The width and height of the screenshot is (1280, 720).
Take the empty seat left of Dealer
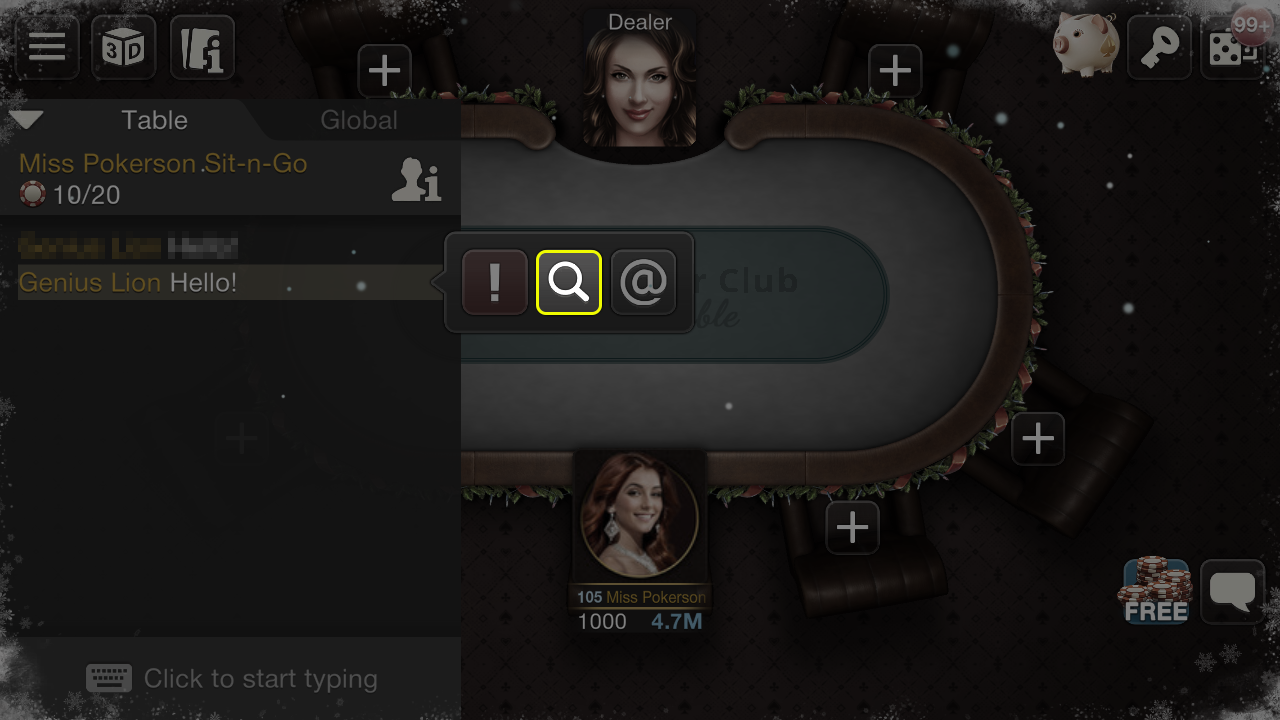385,71
